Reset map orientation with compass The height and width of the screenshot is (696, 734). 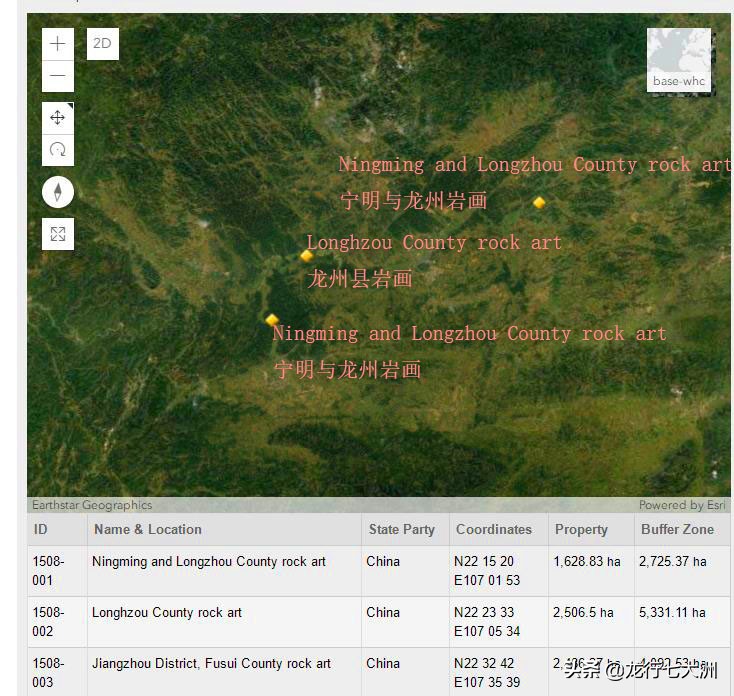tap(58, 192)
